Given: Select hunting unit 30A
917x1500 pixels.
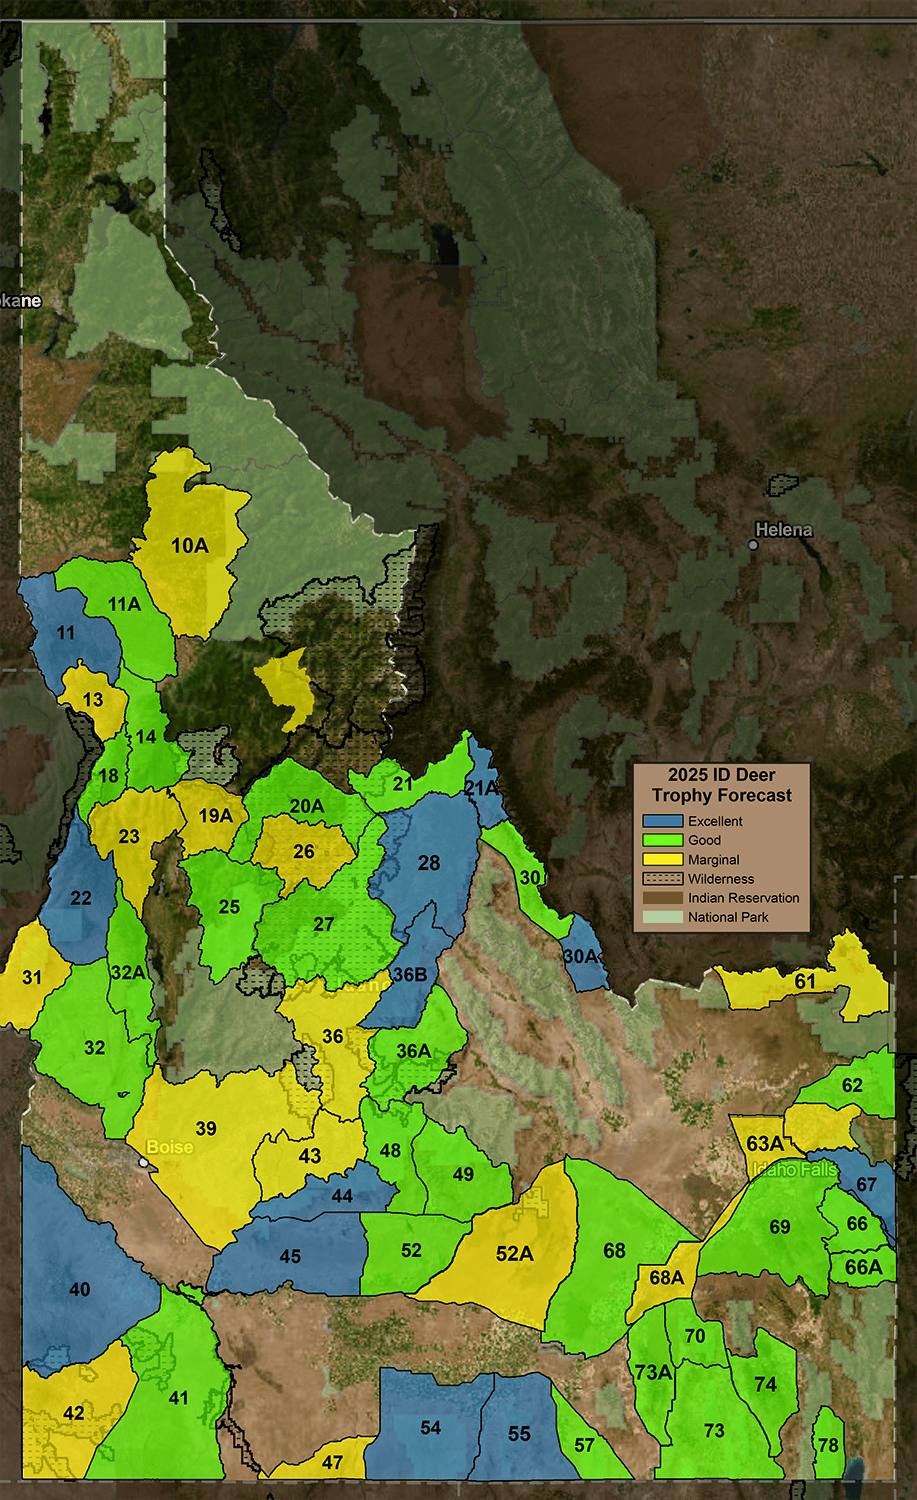Looking at the screenshot, I should point(581,957).
